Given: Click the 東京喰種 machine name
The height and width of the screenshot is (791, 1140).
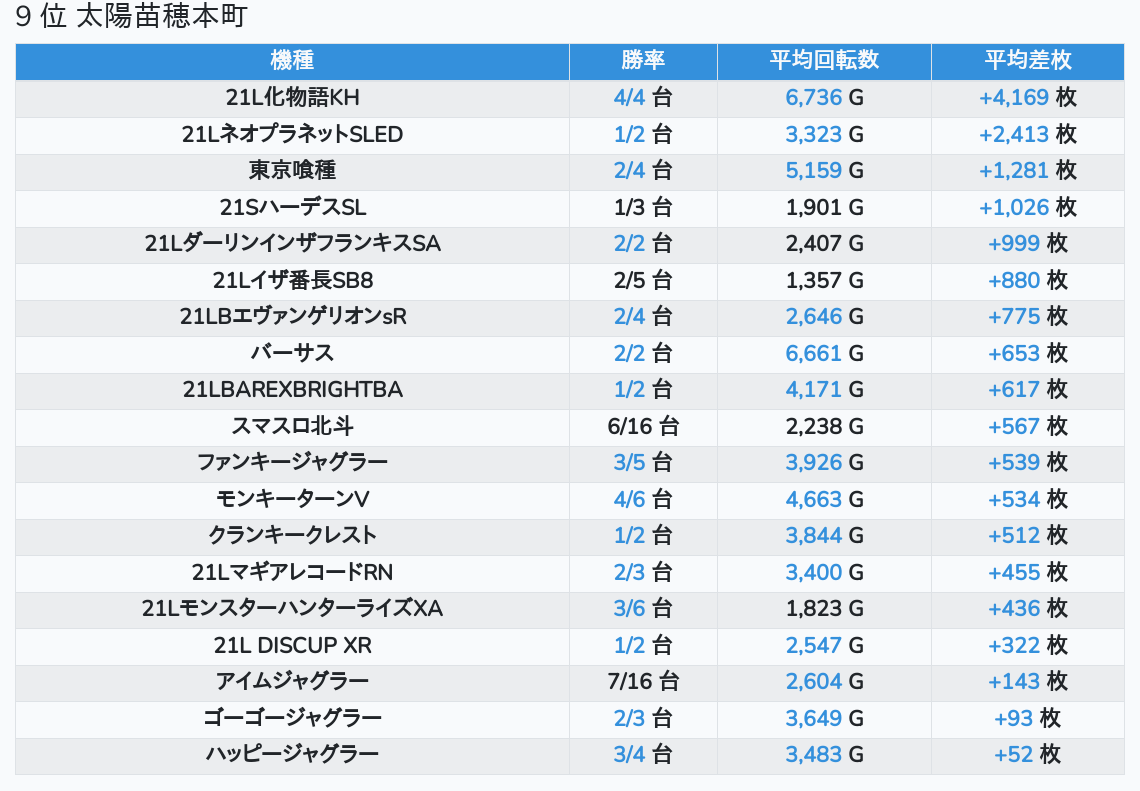Looking at the screenshot, I should pos(292,171).
